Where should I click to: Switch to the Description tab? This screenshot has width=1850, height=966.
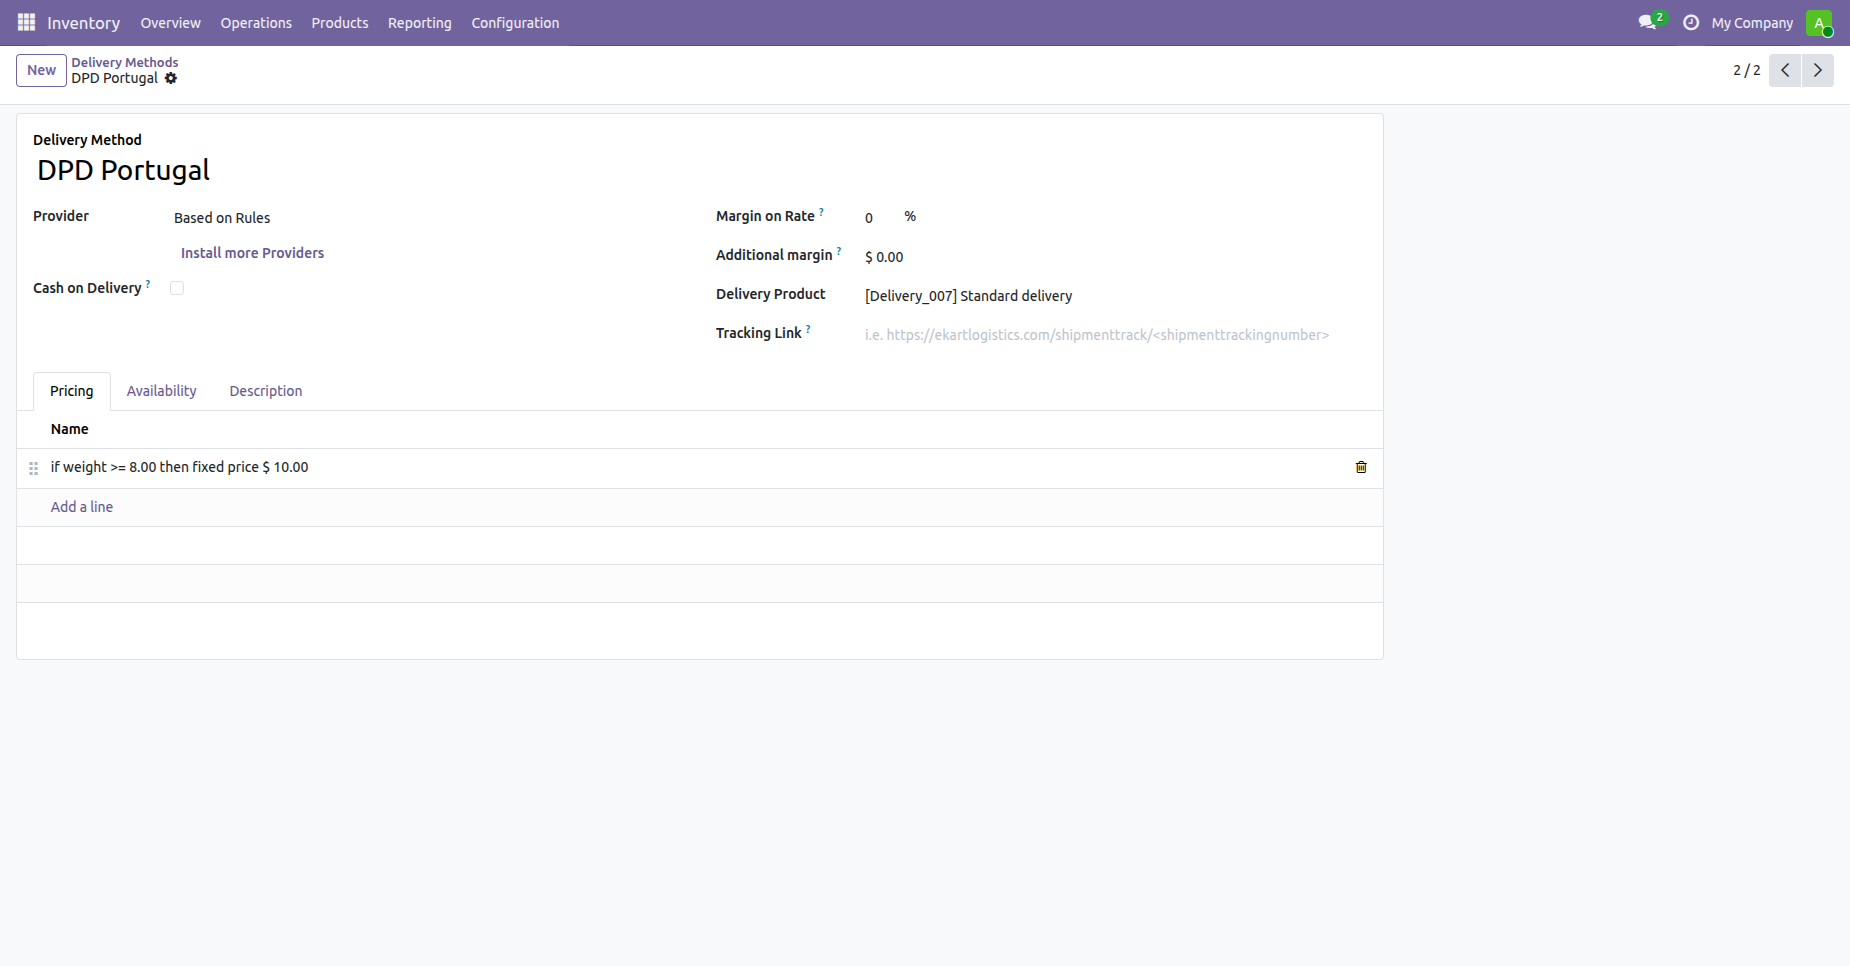[266, 391]
